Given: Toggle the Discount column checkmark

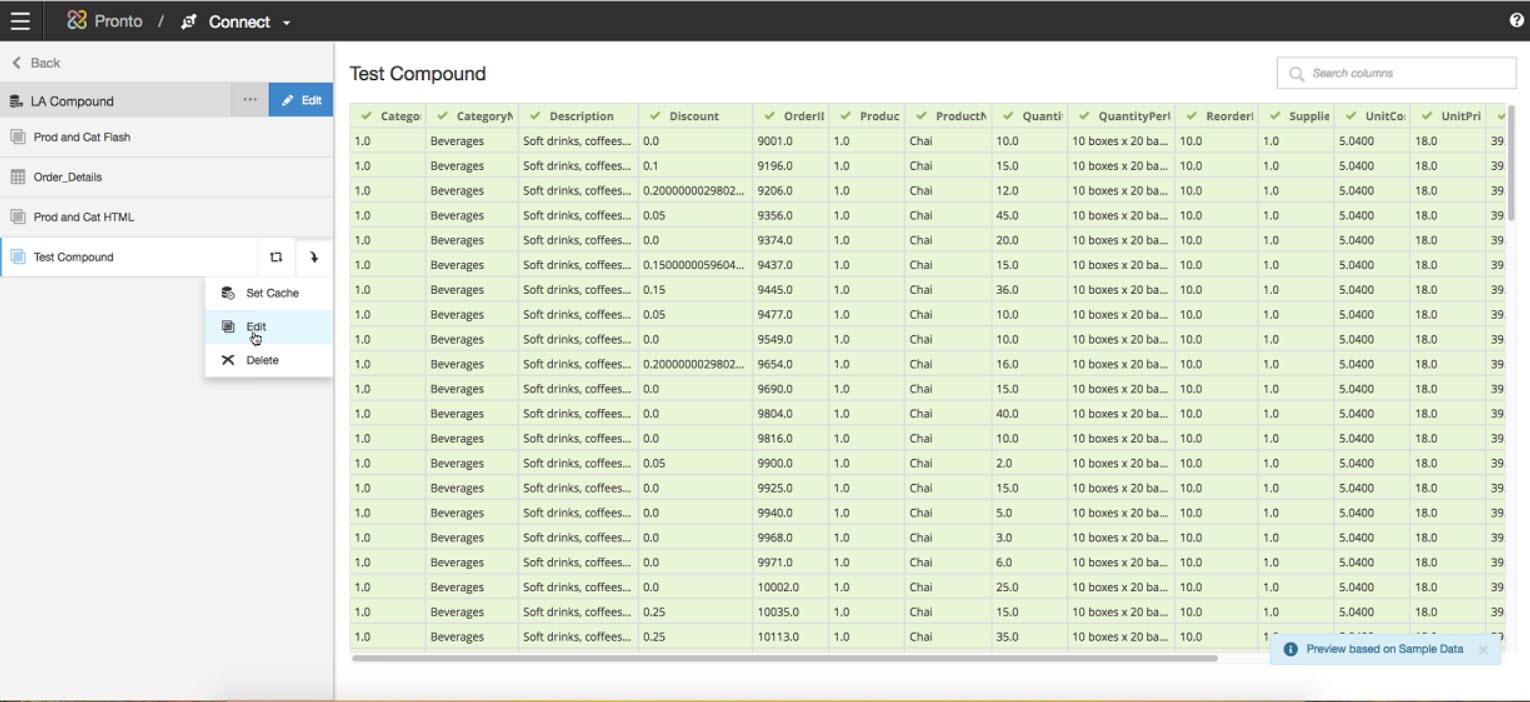Looking at the screenshot, I should 655,116.
